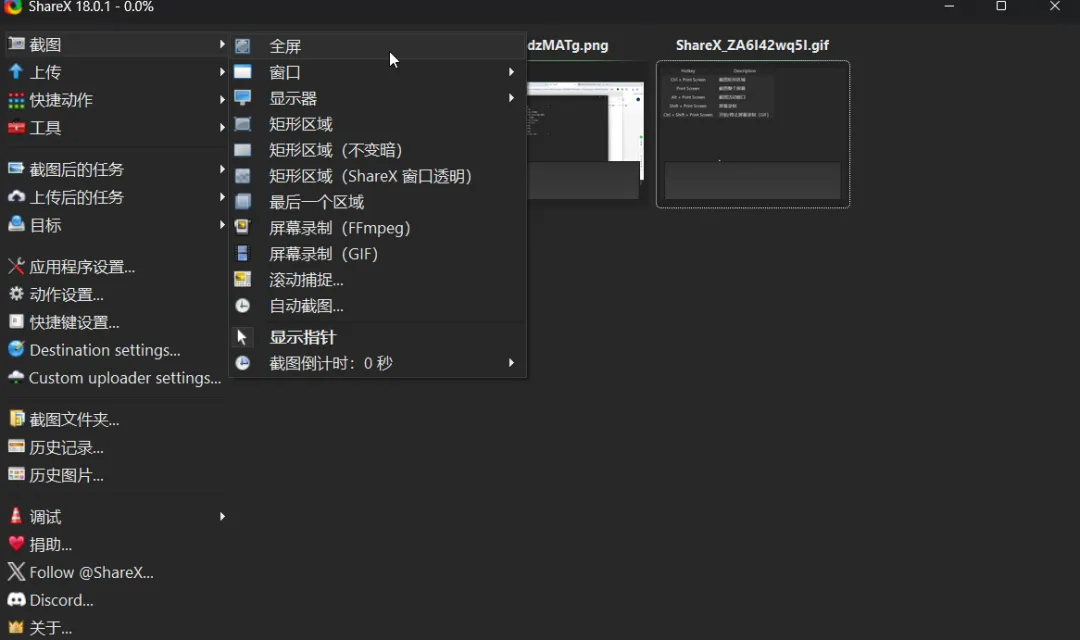Click the 截图后的任务 icon

tap(16, 169)
